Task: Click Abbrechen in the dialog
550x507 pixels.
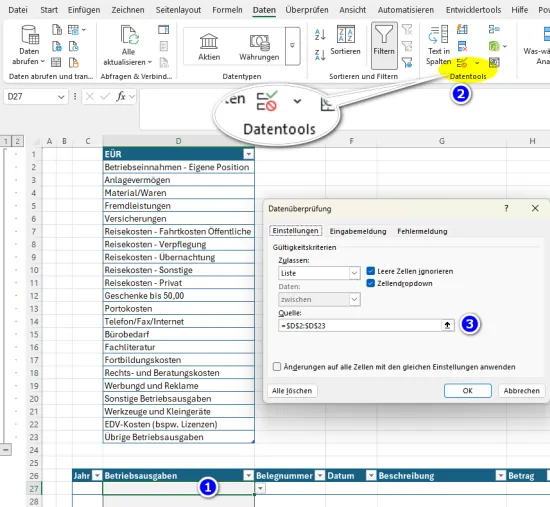Action: pyautogui.click(x=522, y=391)
